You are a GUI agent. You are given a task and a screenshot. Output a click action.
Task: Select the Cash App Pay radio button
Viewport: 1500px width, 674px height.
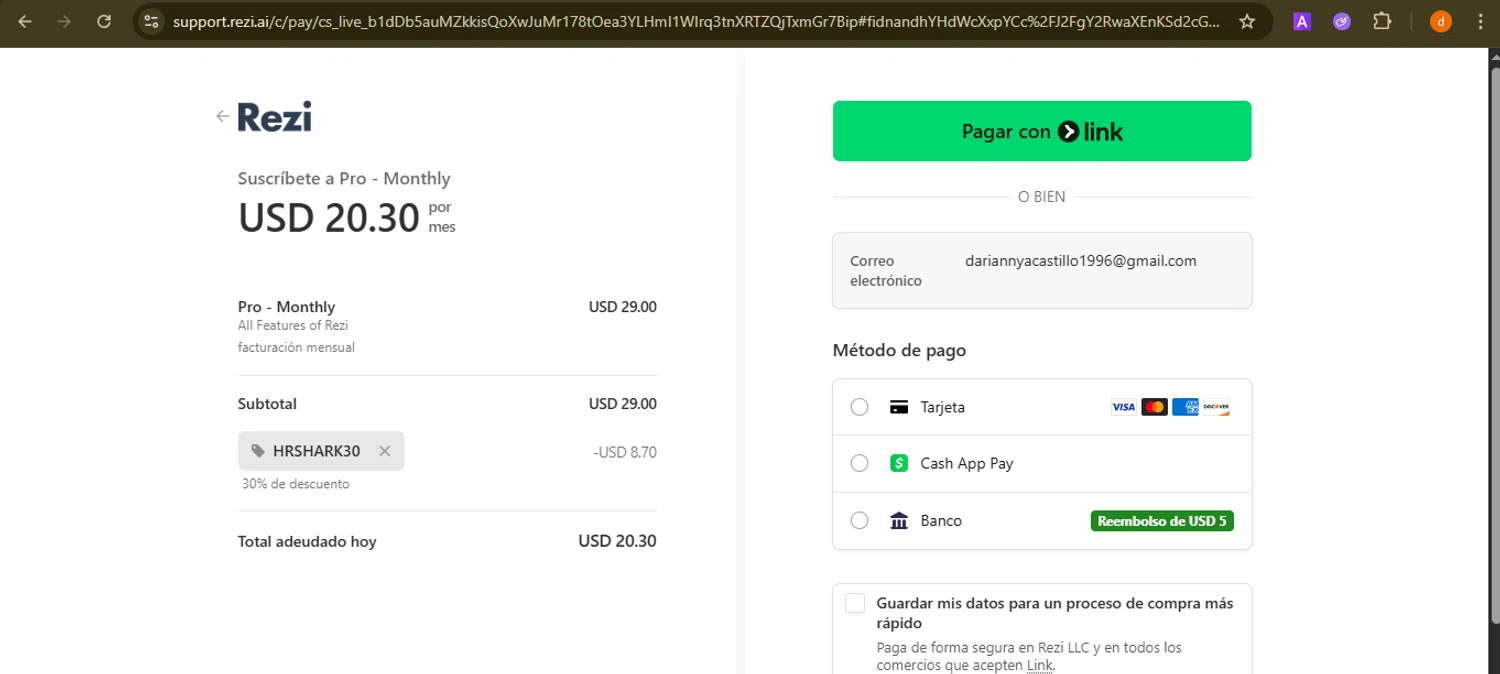pos(859,463)
